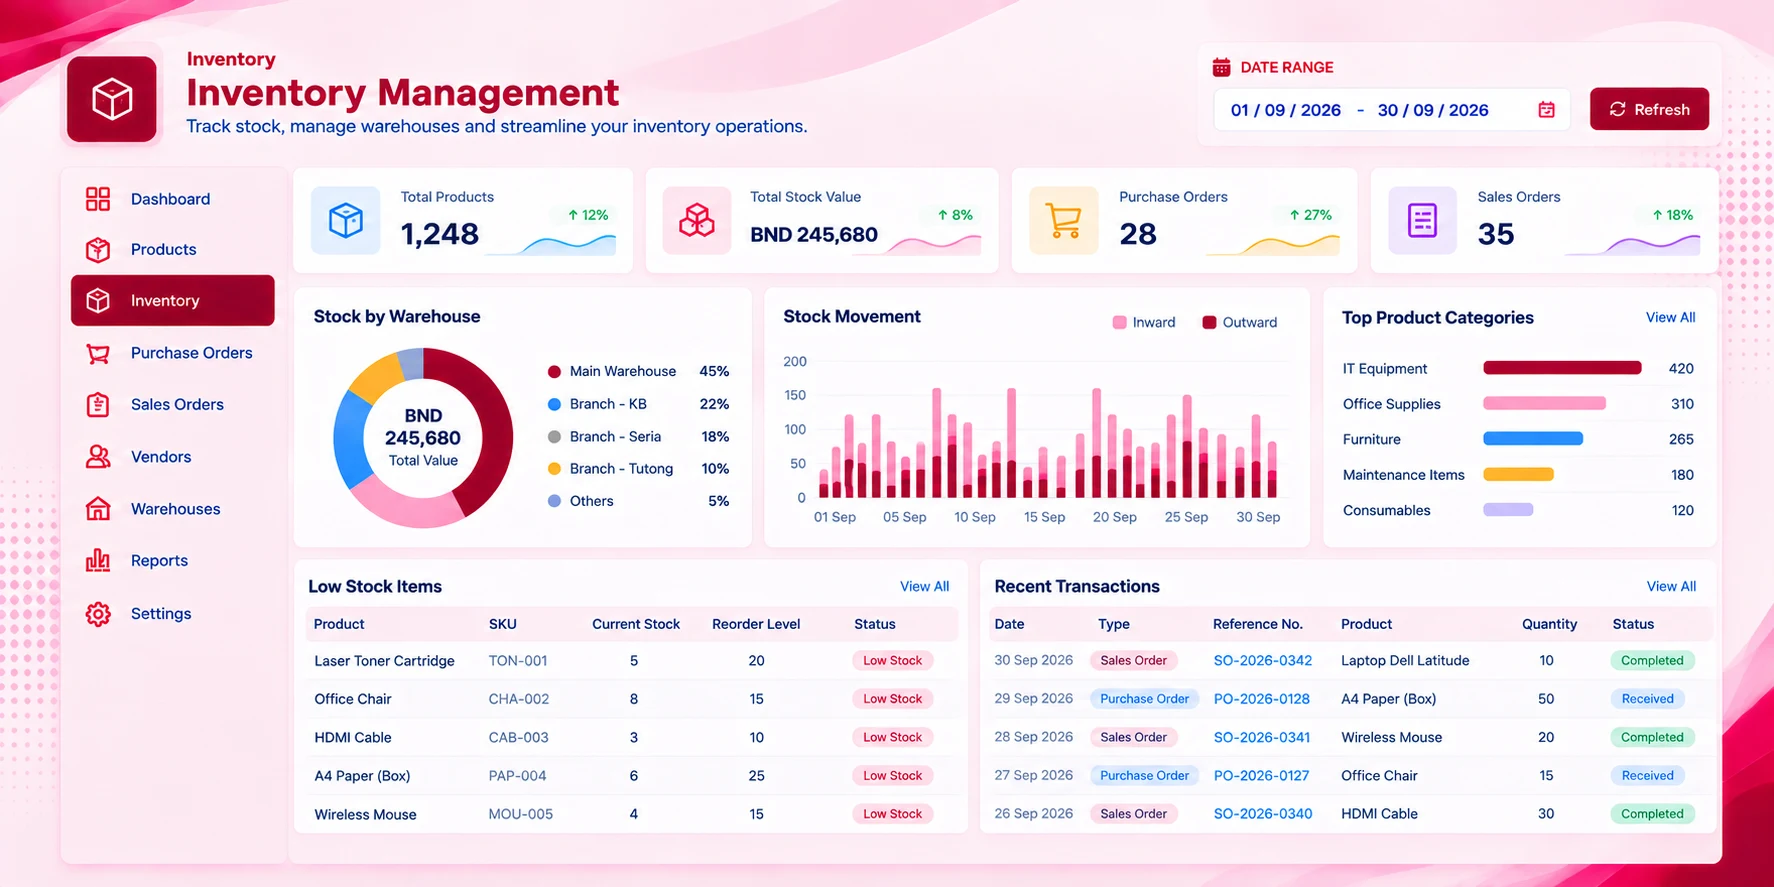Open View All for Top Product Categories
The image size is (1774, 887).
click(x=1670, y=317)
